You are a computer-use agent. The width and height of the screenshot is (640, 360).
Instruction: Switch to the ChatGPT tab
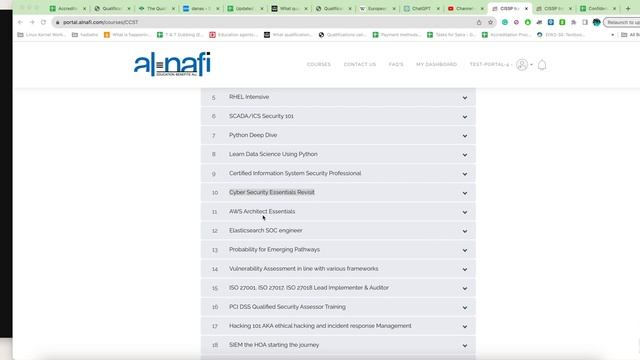[422, 9]
